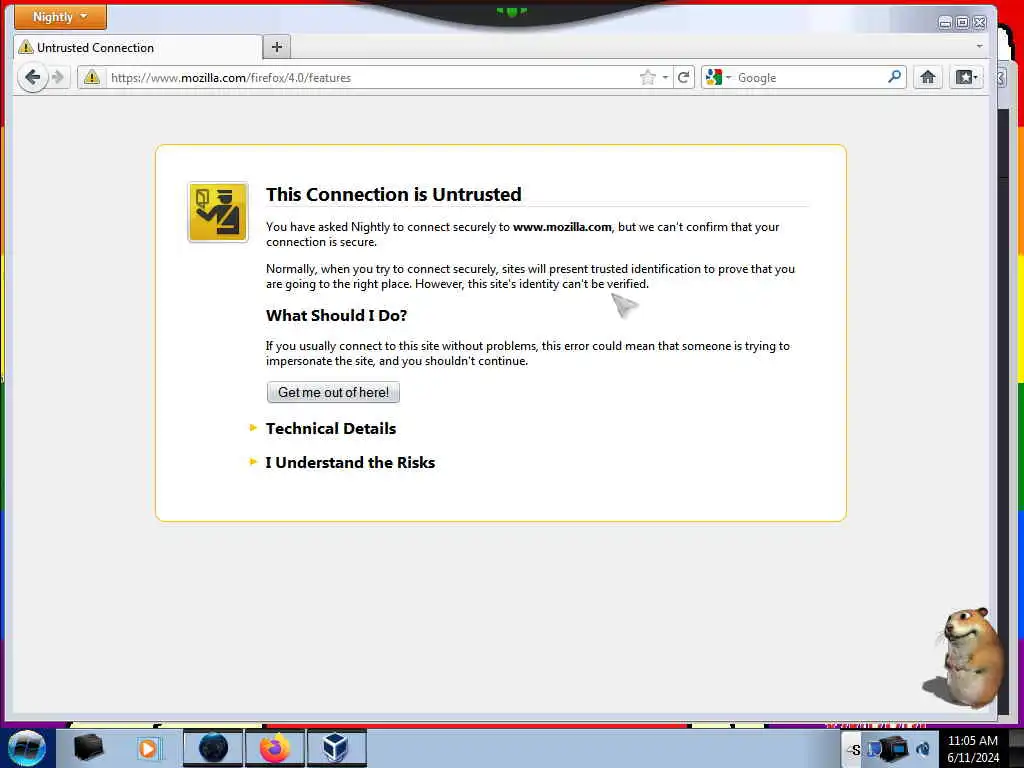1024x768 pixels.
Task: Open Firefox from the taskbar
Action: tap(275, 748)
